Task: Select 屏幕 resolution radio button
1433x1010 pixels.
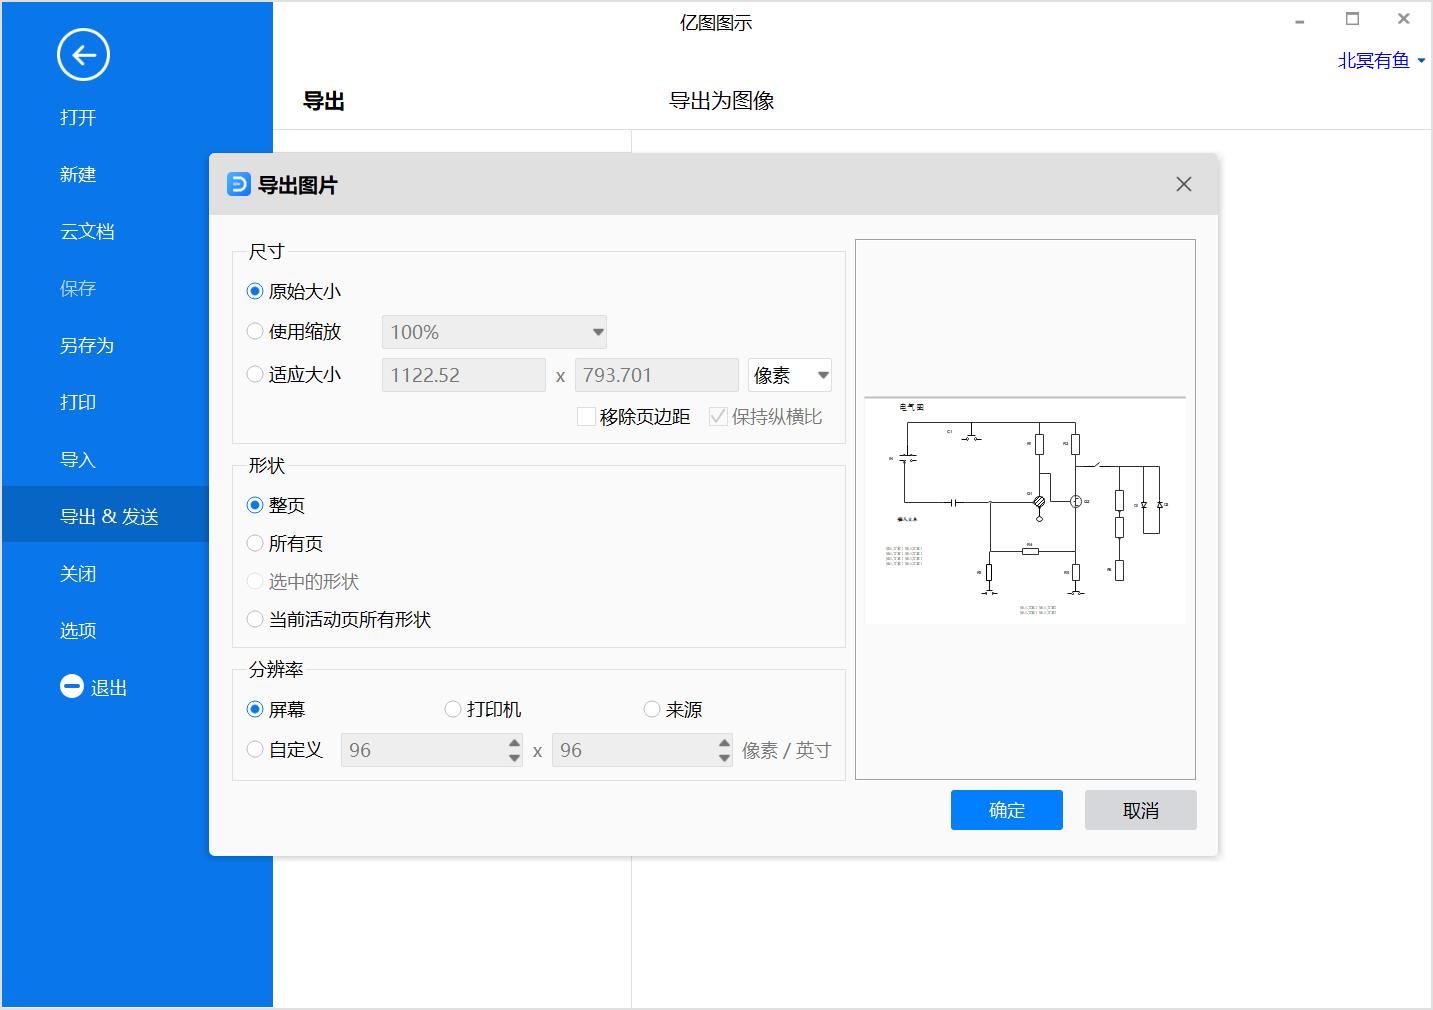Action: pyautogui.click(x=255, y=709)
